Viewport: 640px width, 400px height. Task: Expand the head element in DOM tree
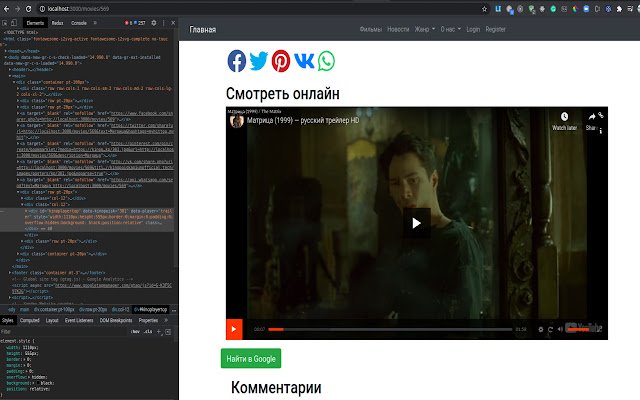coord(6,51)
